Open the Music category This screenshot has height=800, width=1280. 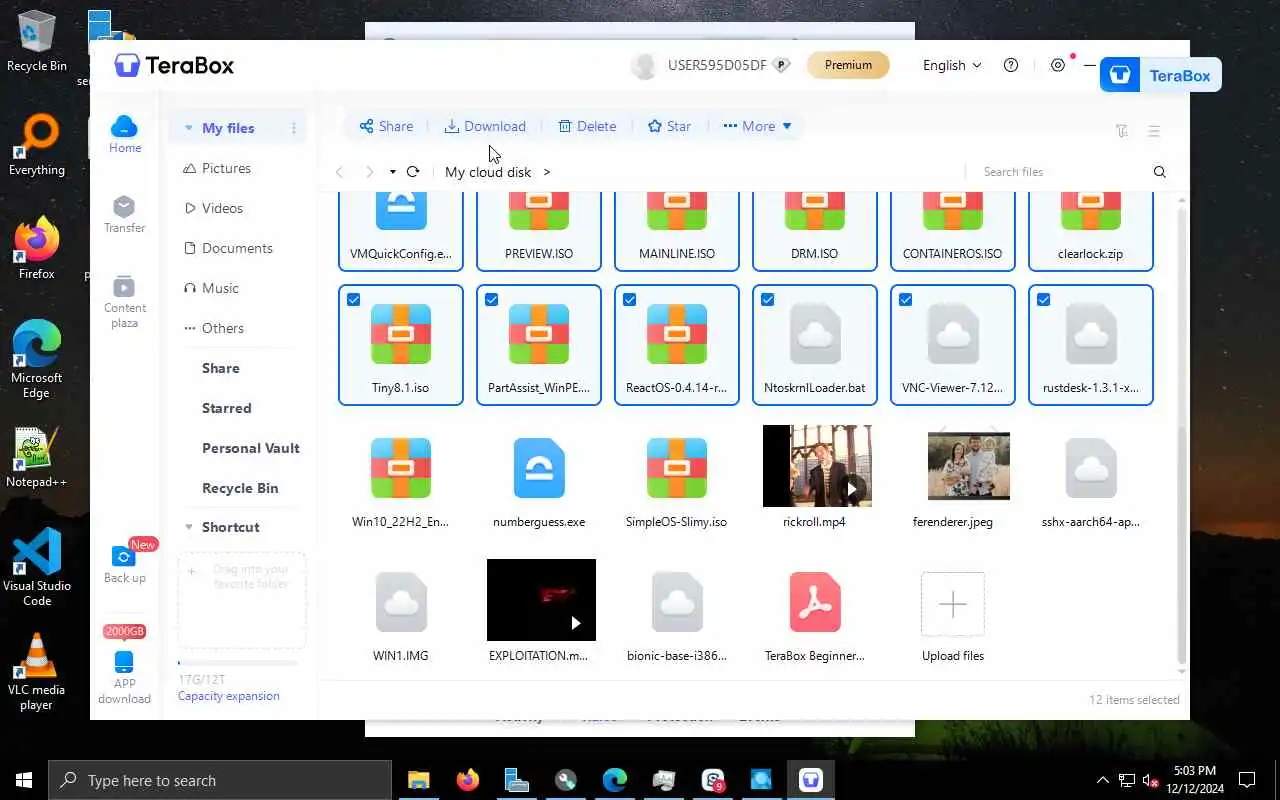(211, 288)
